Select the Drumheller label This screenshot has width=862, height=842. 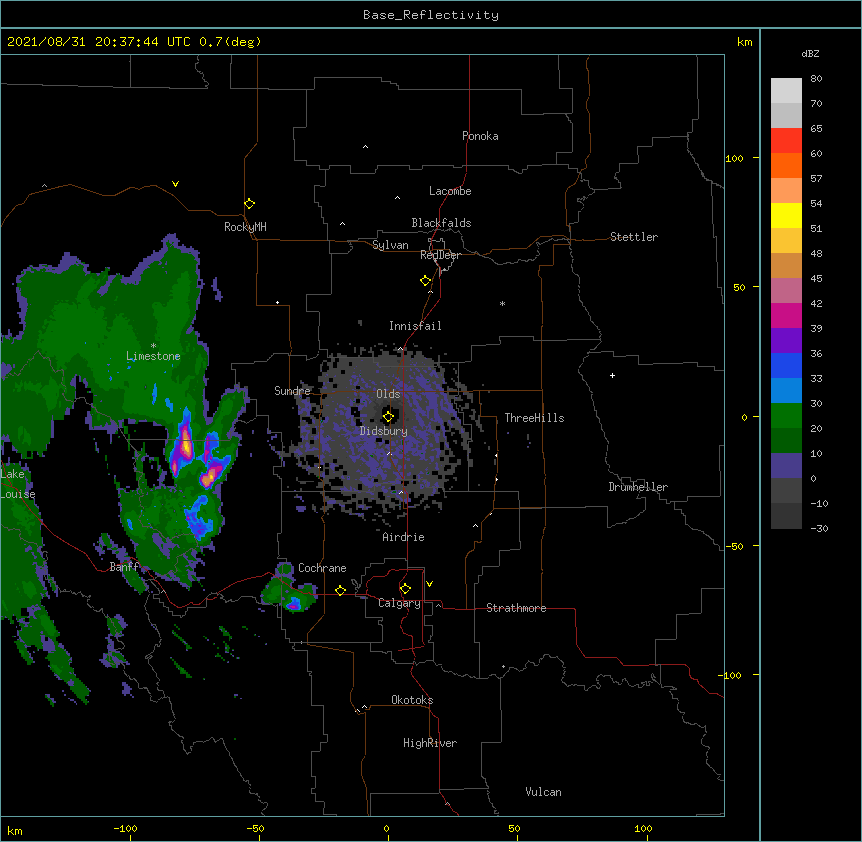pyautogui.click(x=638, y=487)
